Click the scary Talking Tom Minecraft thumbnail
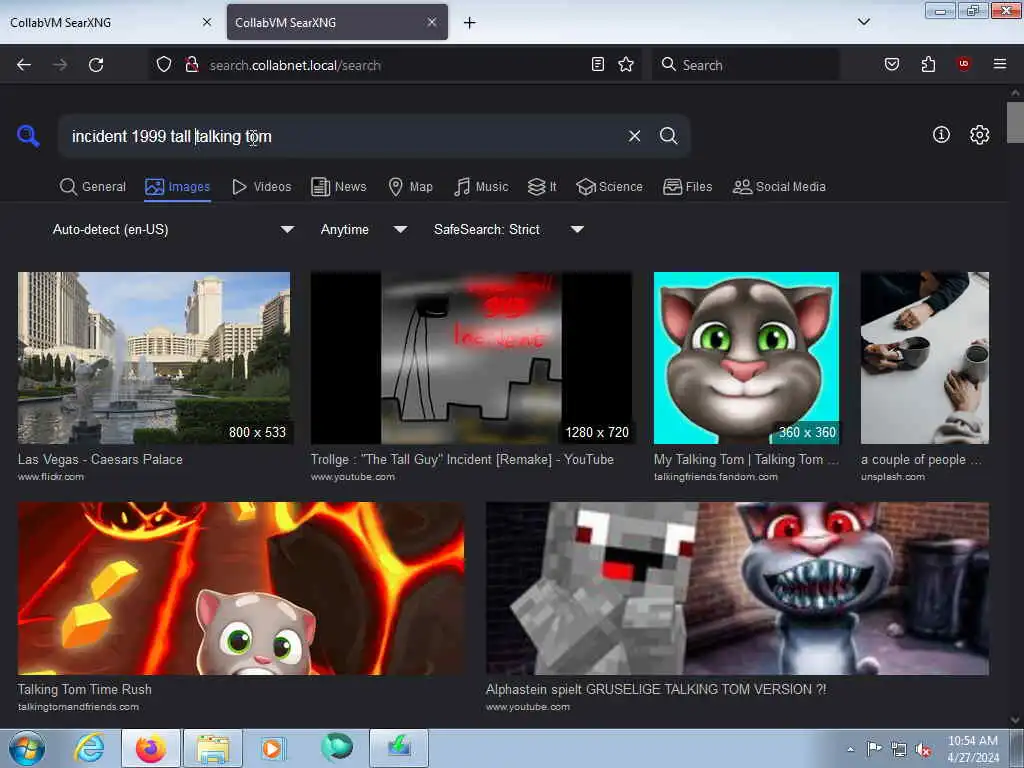Viewport: 1024px width, 768px height. point(737,588)
